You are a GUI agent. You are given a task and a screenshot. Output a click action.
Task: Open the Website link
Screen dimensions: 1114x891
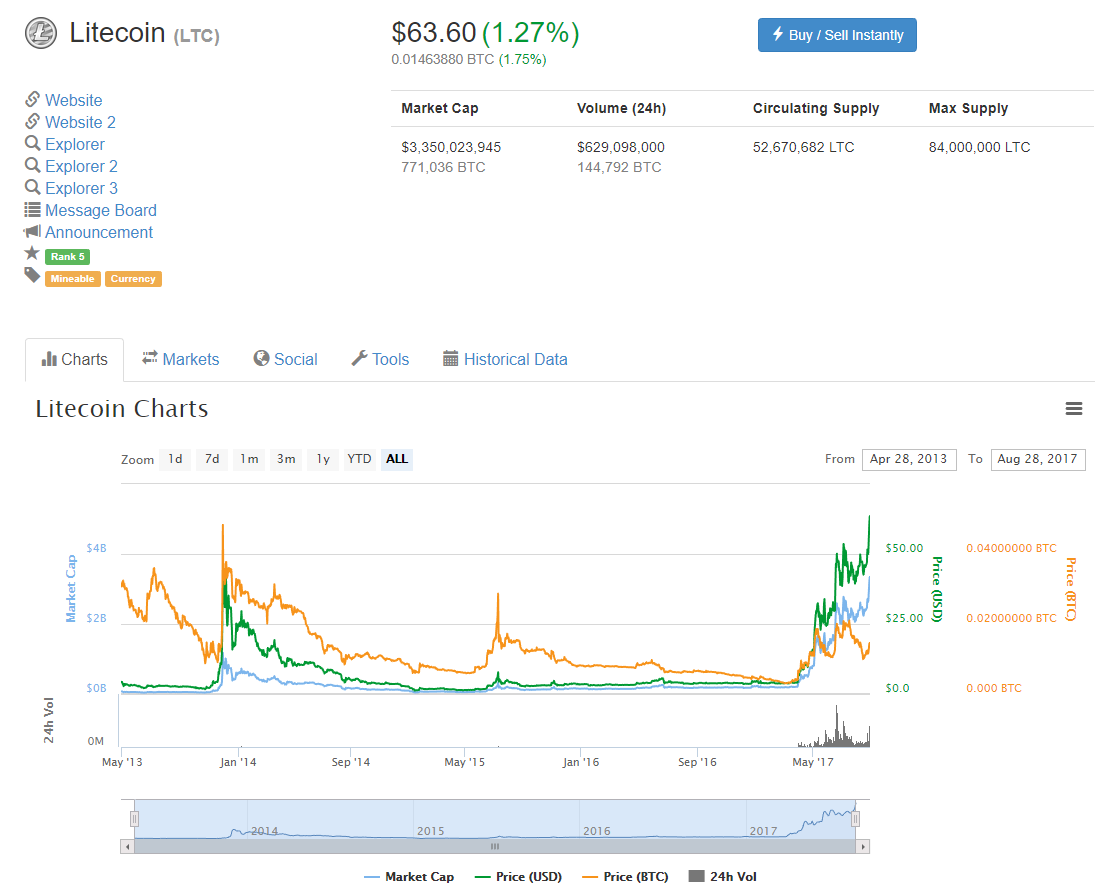74,100
